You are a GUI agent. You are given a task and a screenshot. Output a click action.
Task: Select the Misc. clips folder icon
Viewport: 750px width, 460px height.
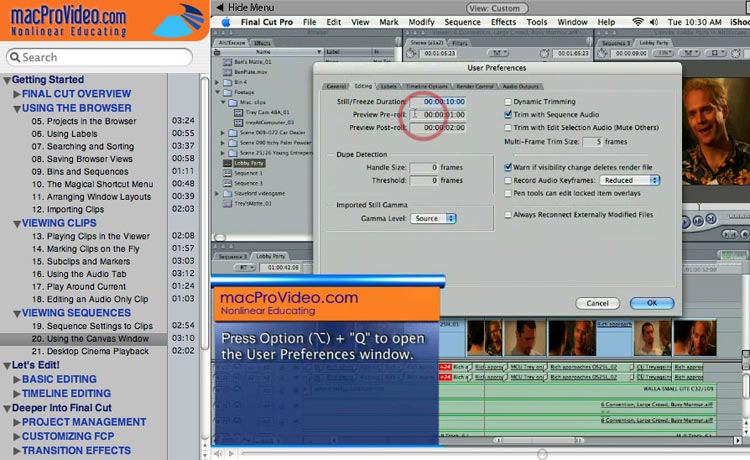[x=233, y=102]
